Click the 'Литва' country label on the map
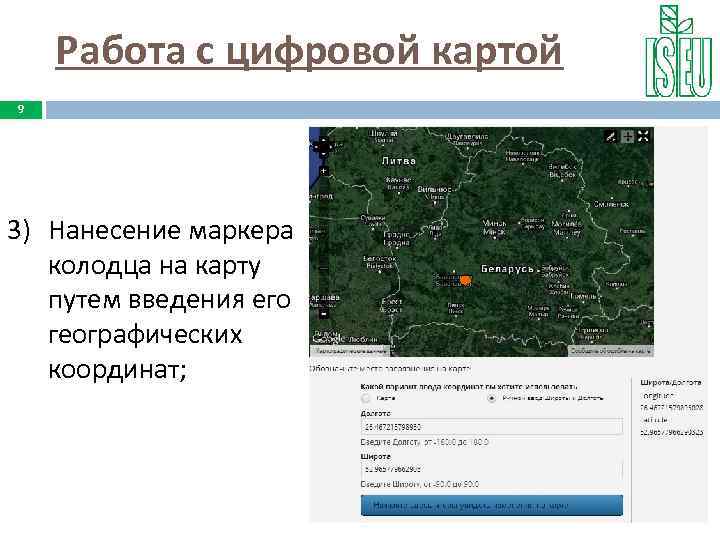 [x=399, y=161]
